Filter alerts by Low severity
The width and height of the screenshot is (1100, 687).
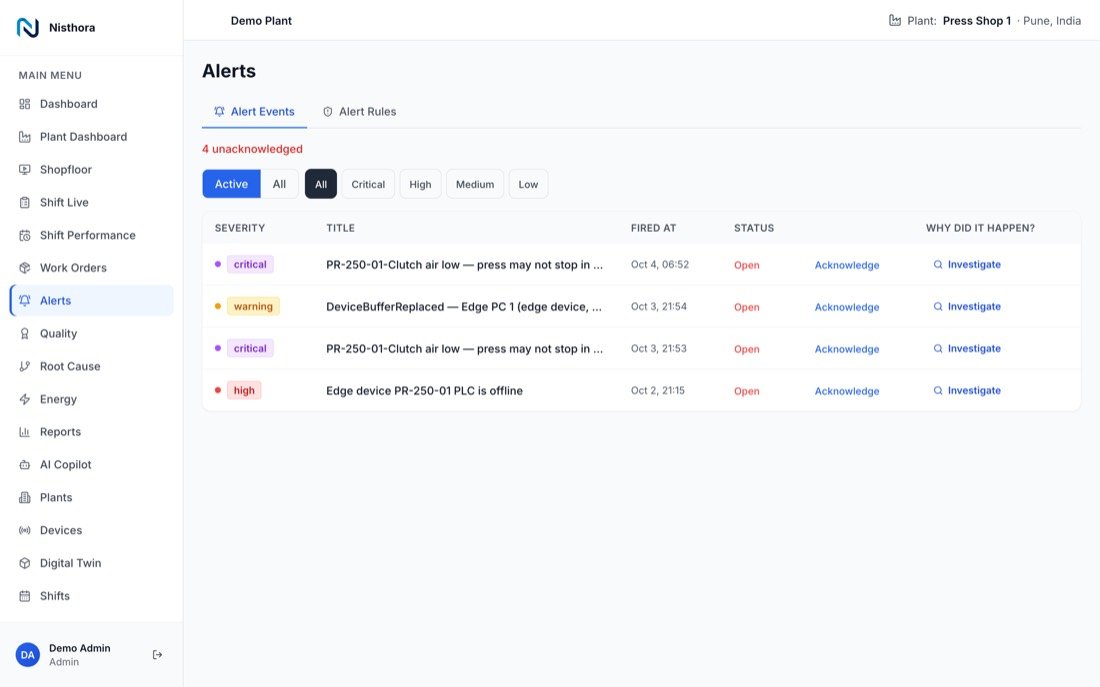pyautogui.click(x=528, y=184)
